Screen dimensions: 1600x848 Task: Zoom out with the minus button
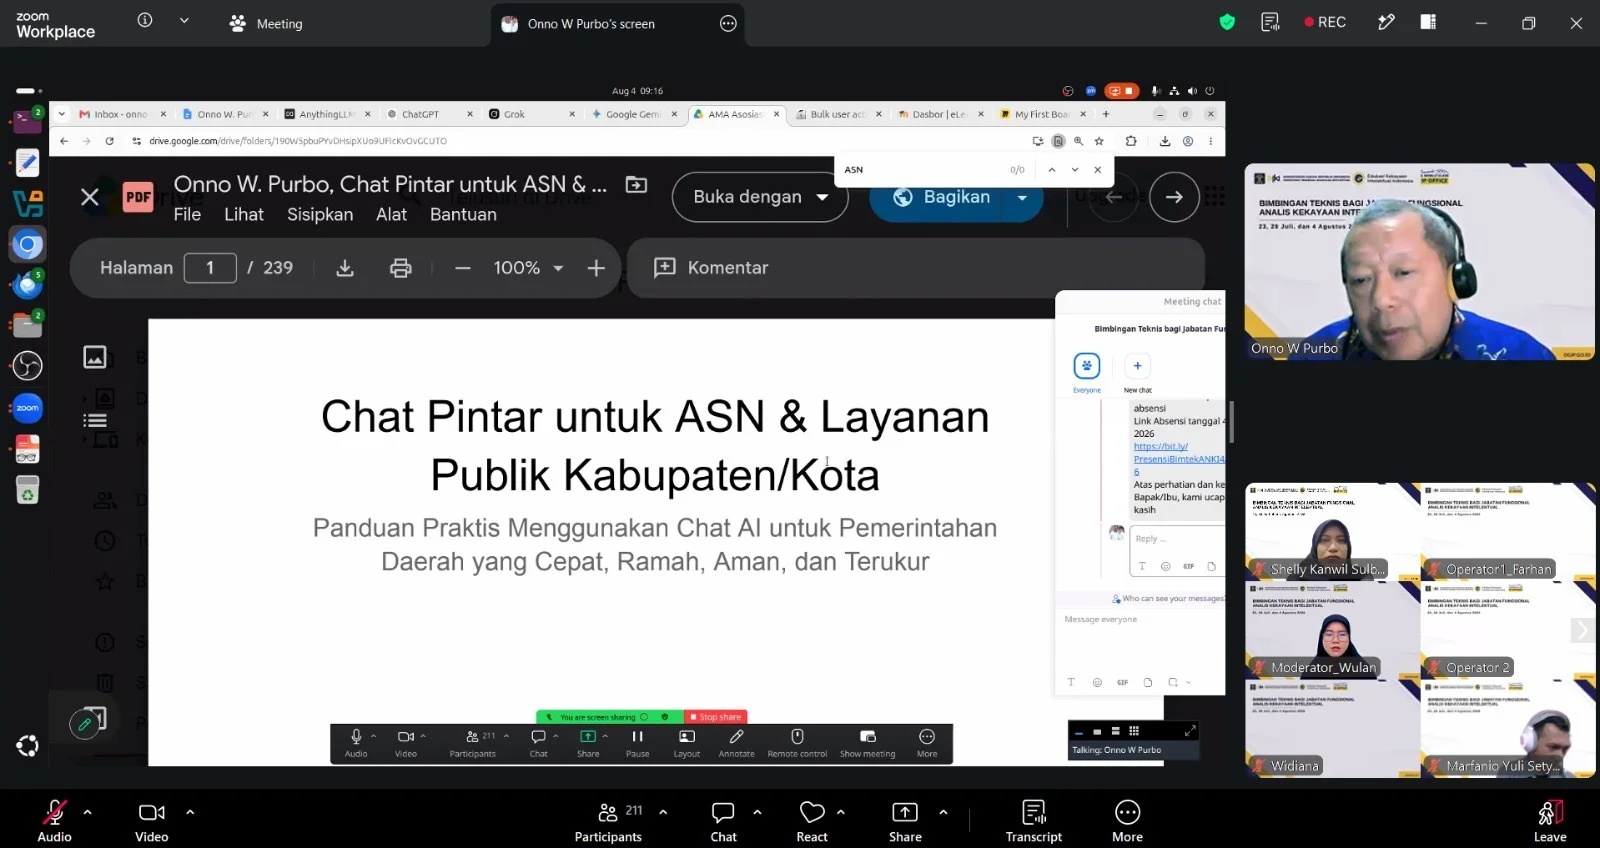[x=462, y=268]
